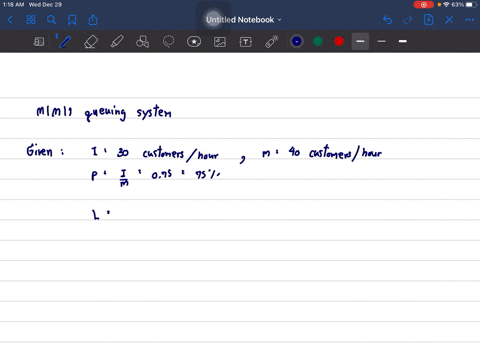Viewport: 480px width, 360px height.
Task: Add a new page
Action: point(428,20)
